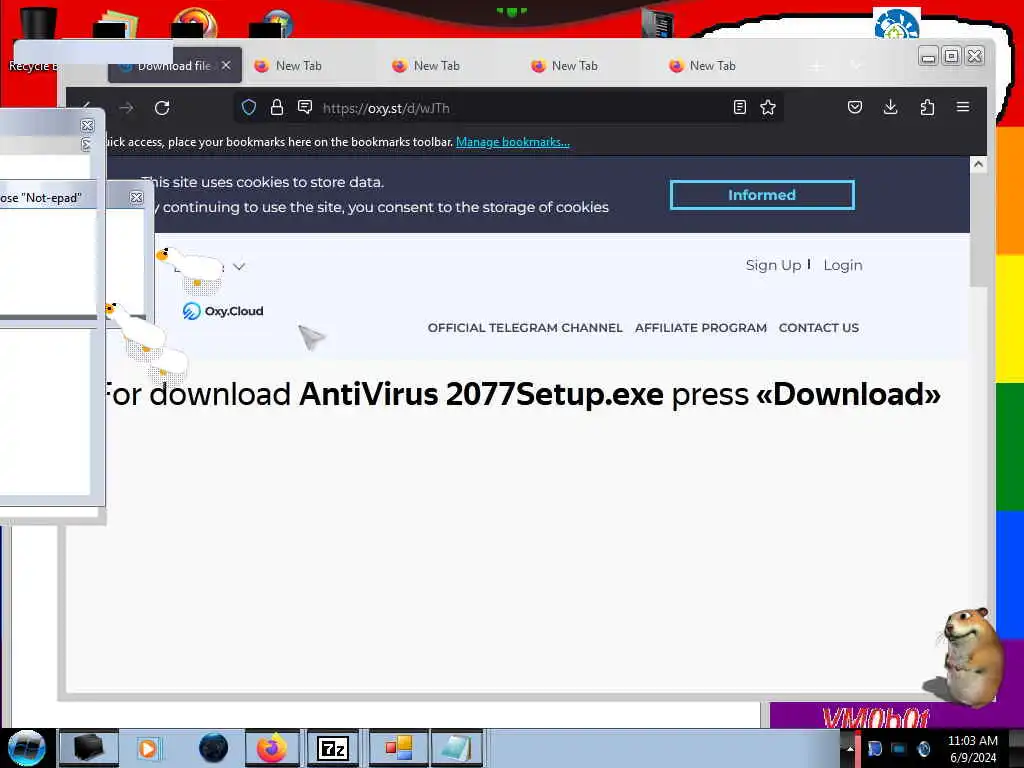Click the black box taskbar icon
Image resolution: width=1024 pixels, height=768 pixels.
89,748
